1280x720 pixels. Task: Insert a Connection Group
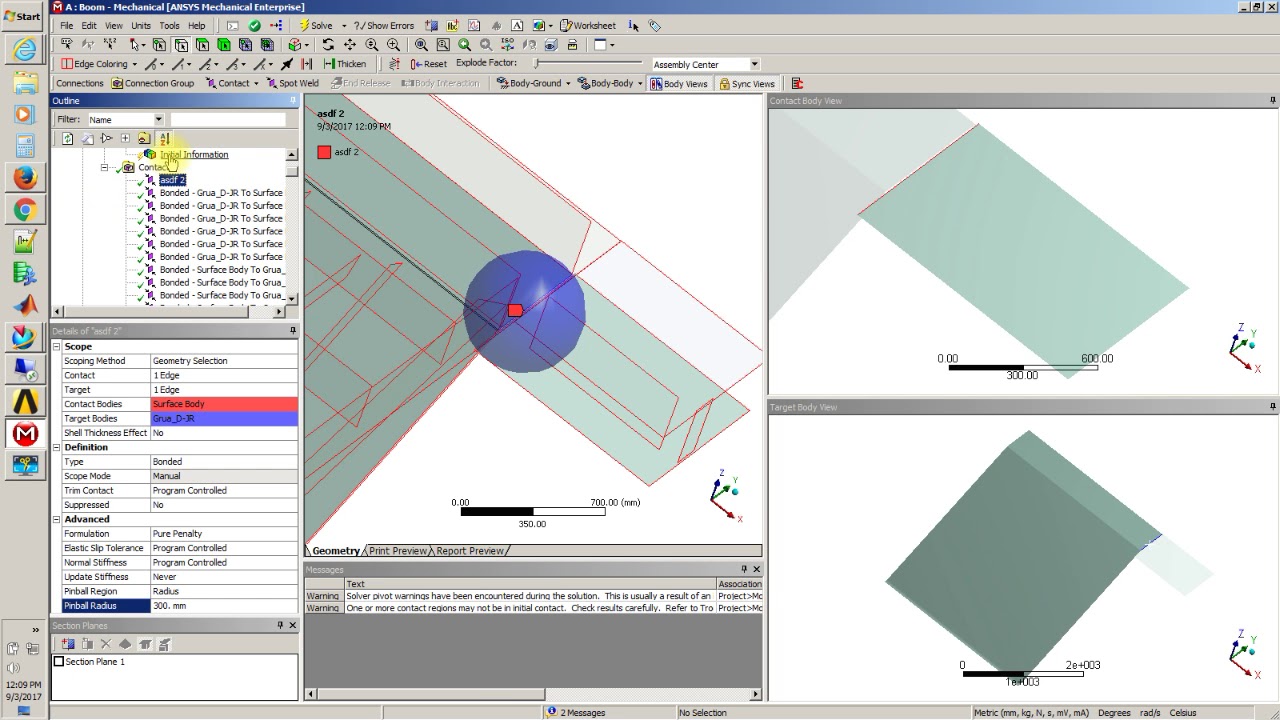coord(153,84)
